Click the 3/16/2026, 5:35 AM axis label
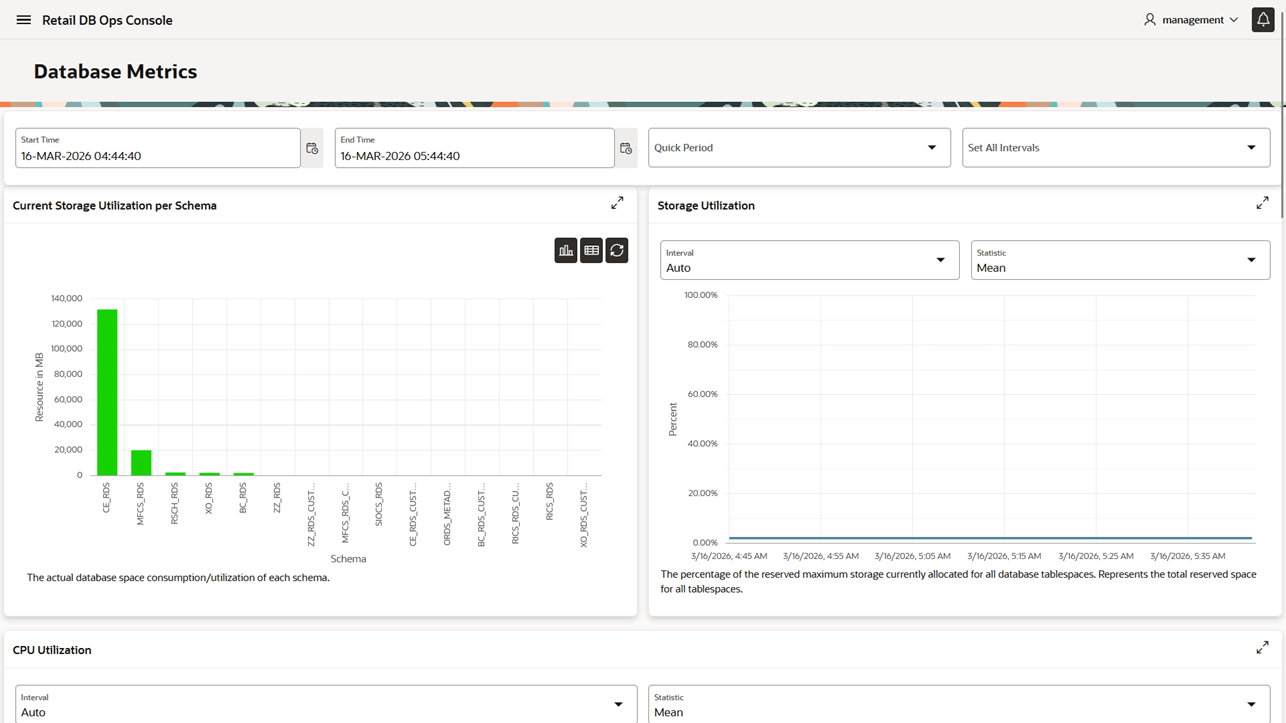This screenshot has height=723, width=1286. click(x=1188, y=556)
